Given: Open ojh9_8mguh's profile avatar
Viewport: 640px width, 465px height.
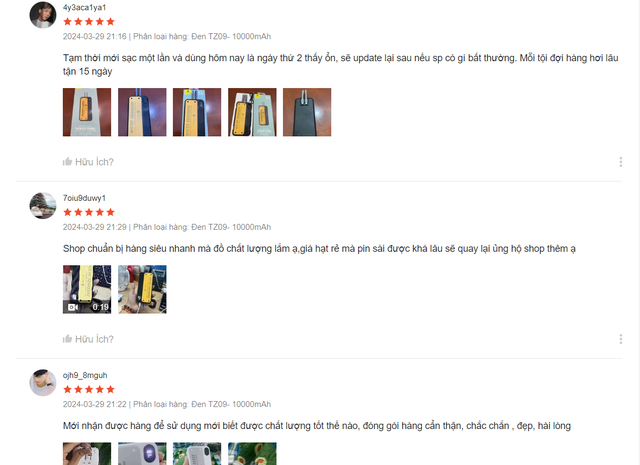Looking at the screenshot, I should pos(43,383).
